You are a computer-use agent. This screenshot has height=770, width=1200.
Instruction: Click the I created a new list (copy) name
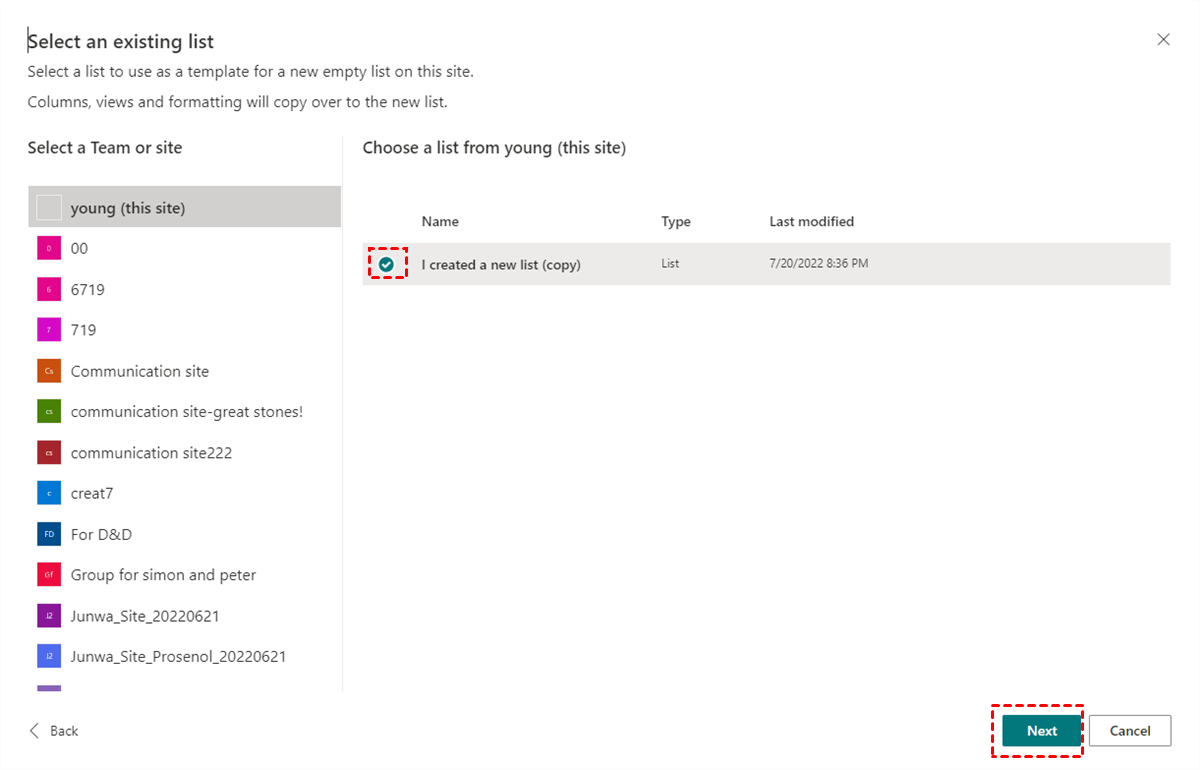(x=501, y=265)
